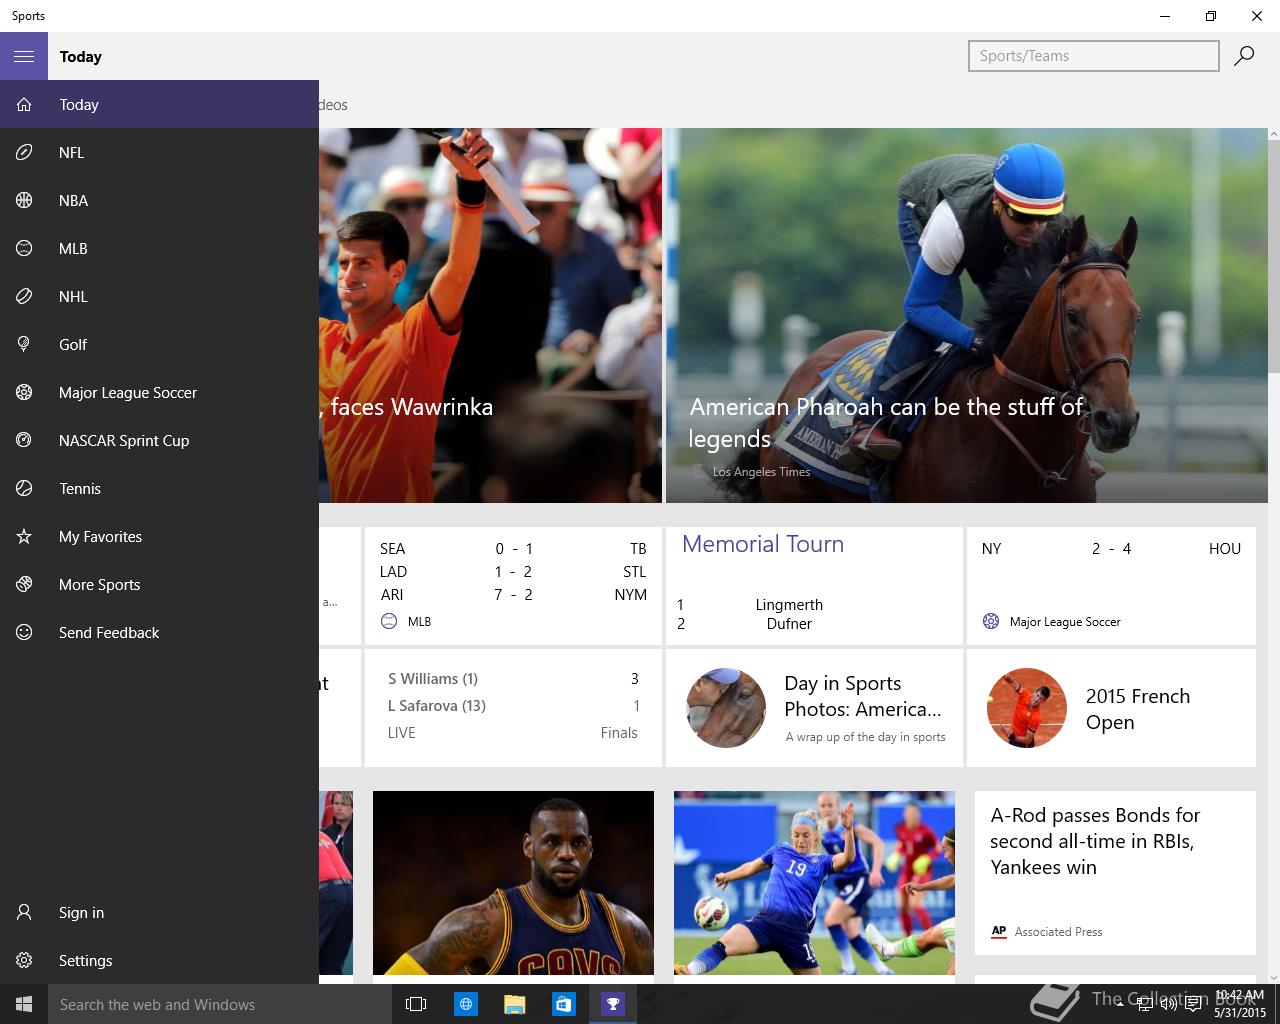Viewport: 1280px width, 1024px height.
Task: Click the More Sports icon
Action: click(x=24, y=584)
